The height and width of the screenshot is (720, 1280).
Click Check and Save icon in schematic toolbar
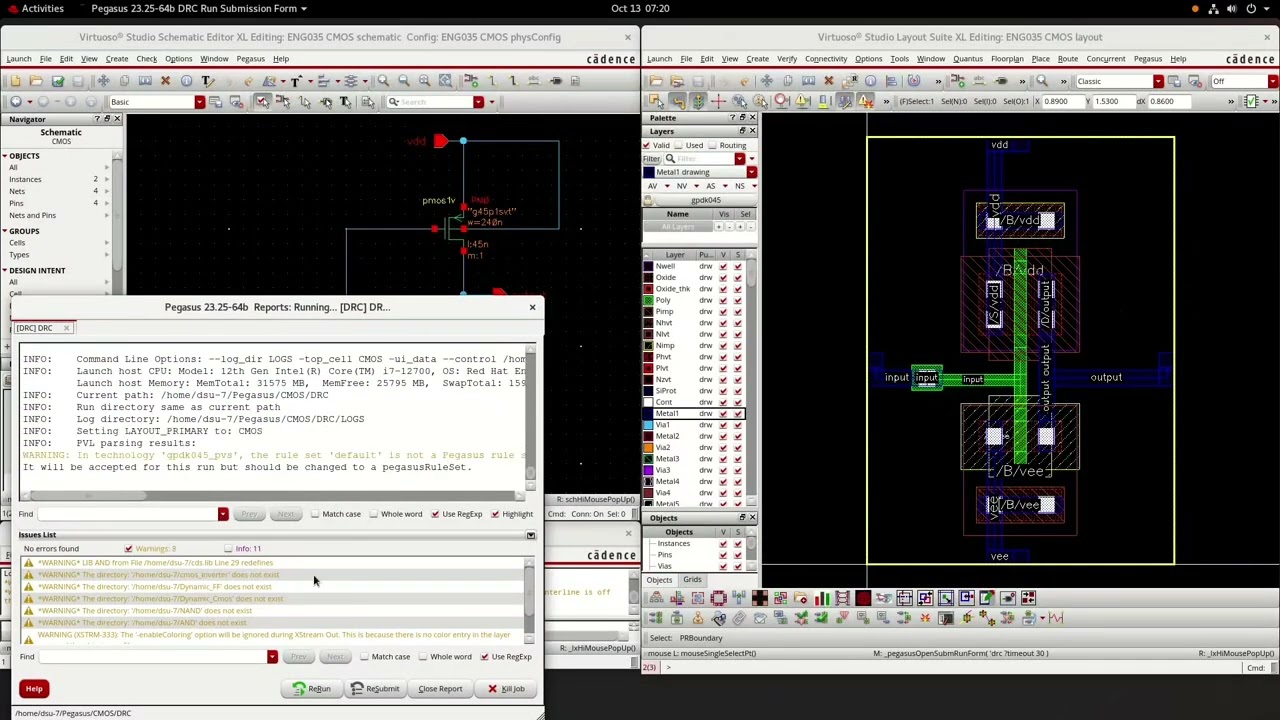click(x=58, y=80)
